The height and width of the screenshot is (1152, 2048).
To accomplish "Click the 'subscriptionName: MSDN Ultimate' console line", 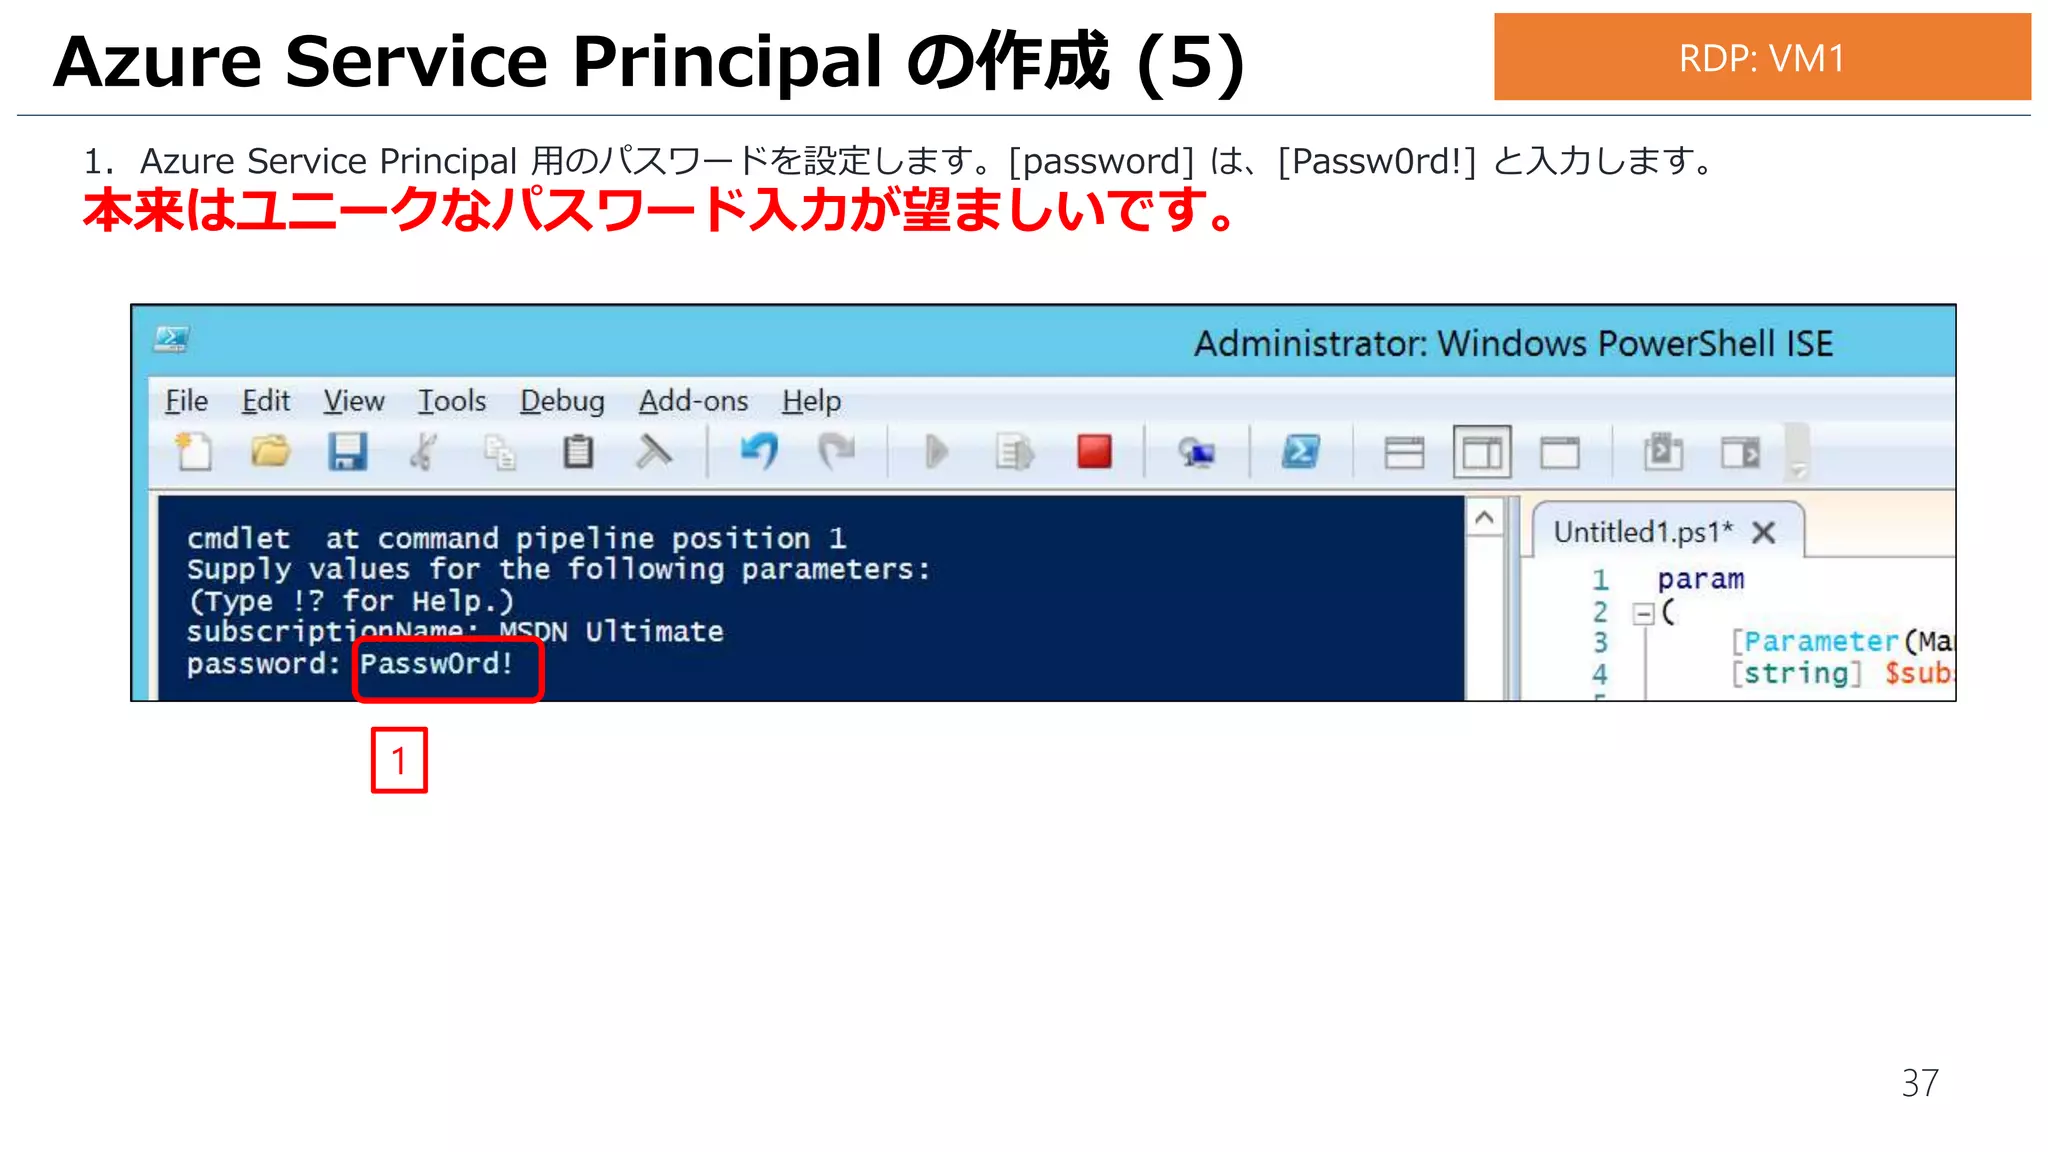I will [455, 632].
